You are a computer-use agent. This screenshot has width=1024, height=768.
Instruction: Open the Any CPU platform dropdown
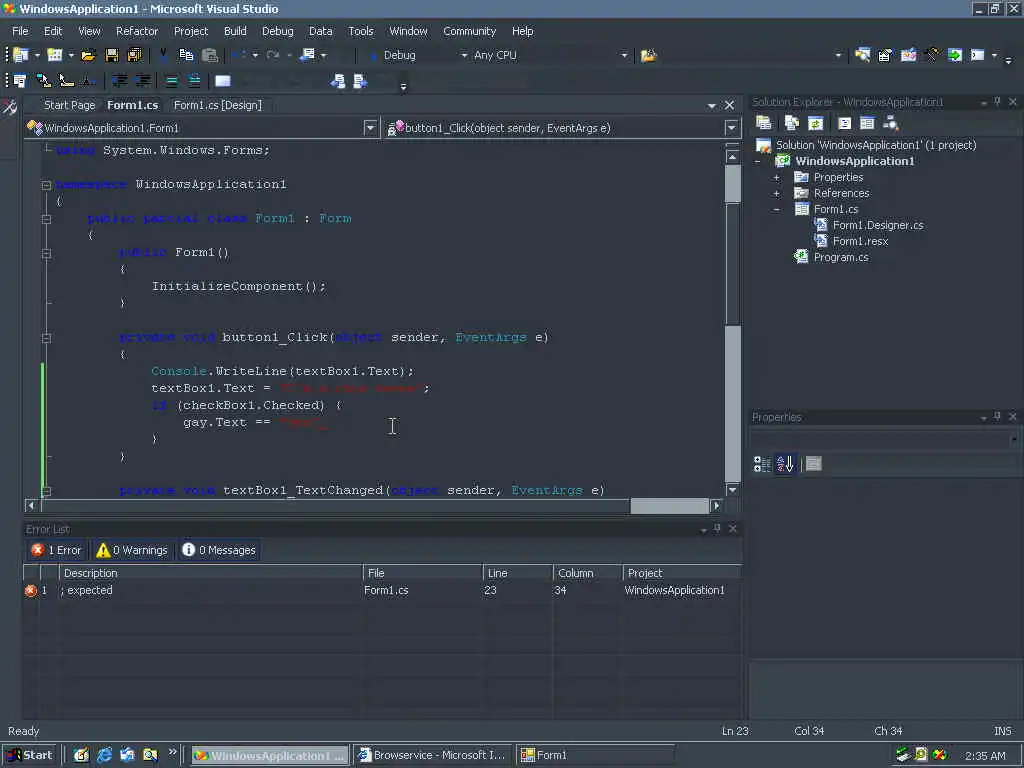click(624, 56)
